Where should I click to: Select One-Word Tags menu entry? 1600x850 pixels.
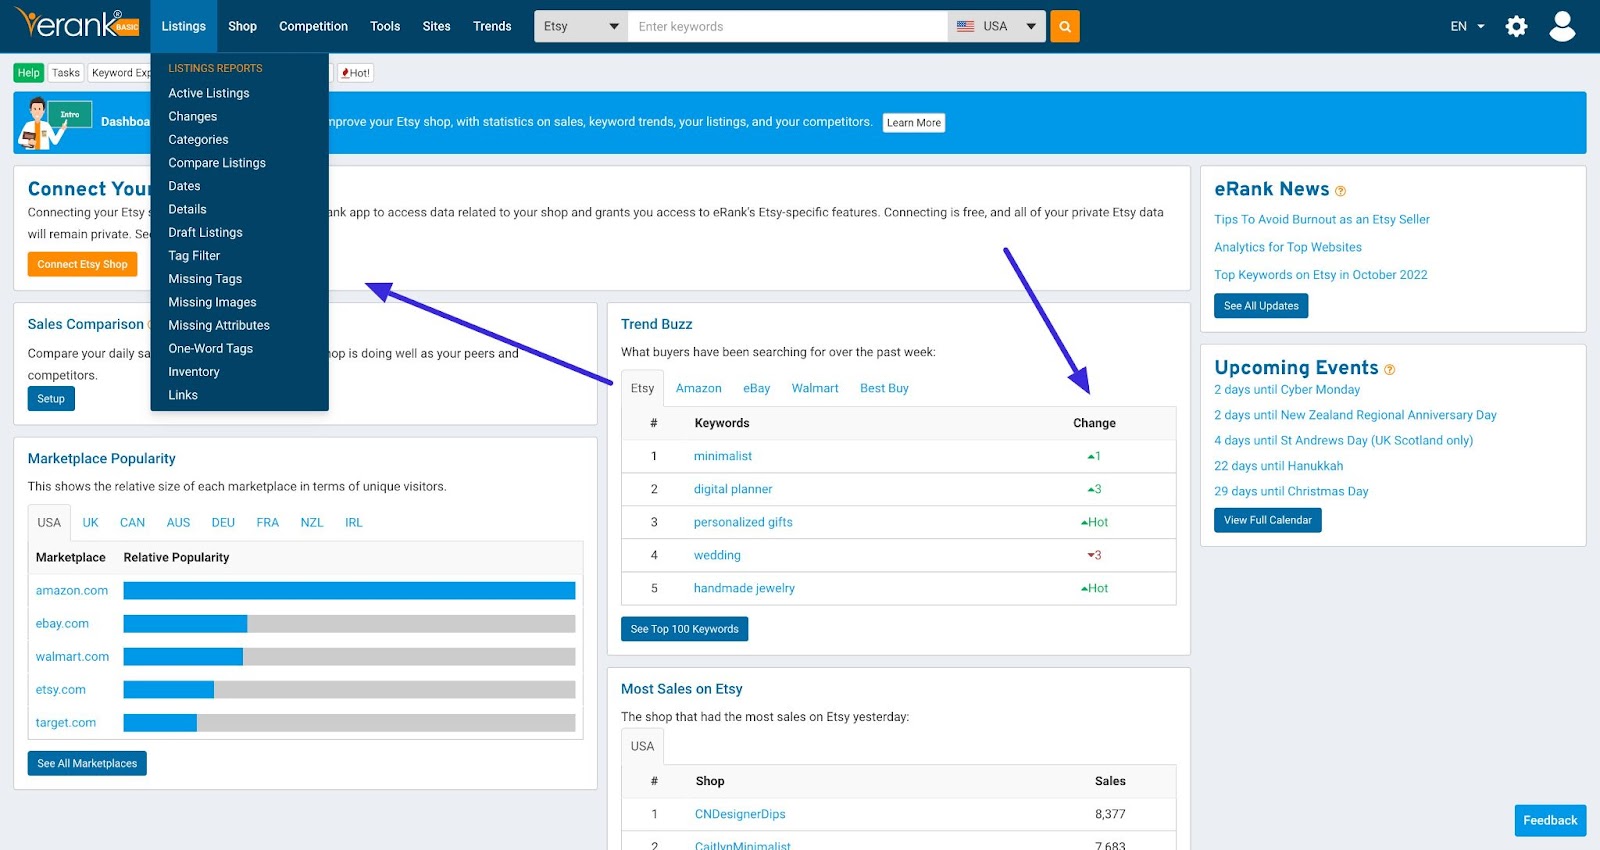click(210, 348)
